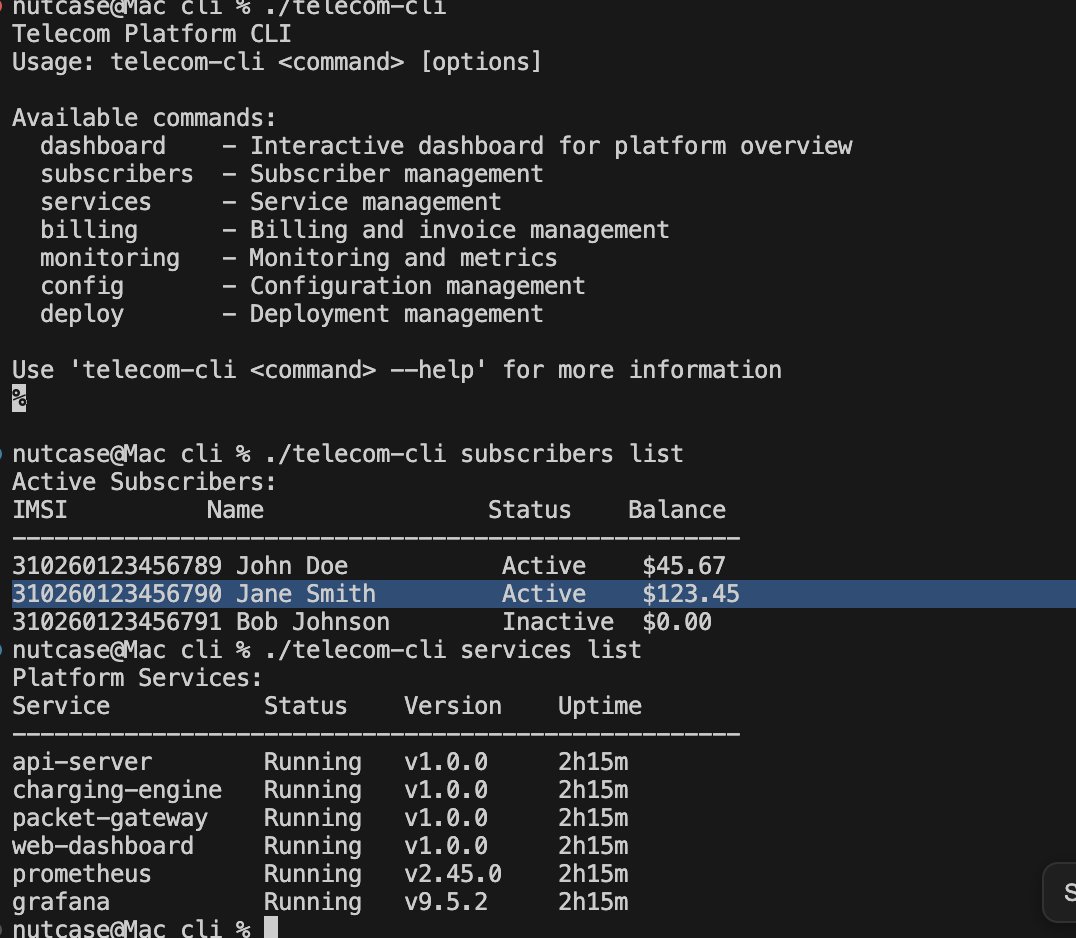Click the 'Available commands:' heading
1076x938 pixels.
144,118
